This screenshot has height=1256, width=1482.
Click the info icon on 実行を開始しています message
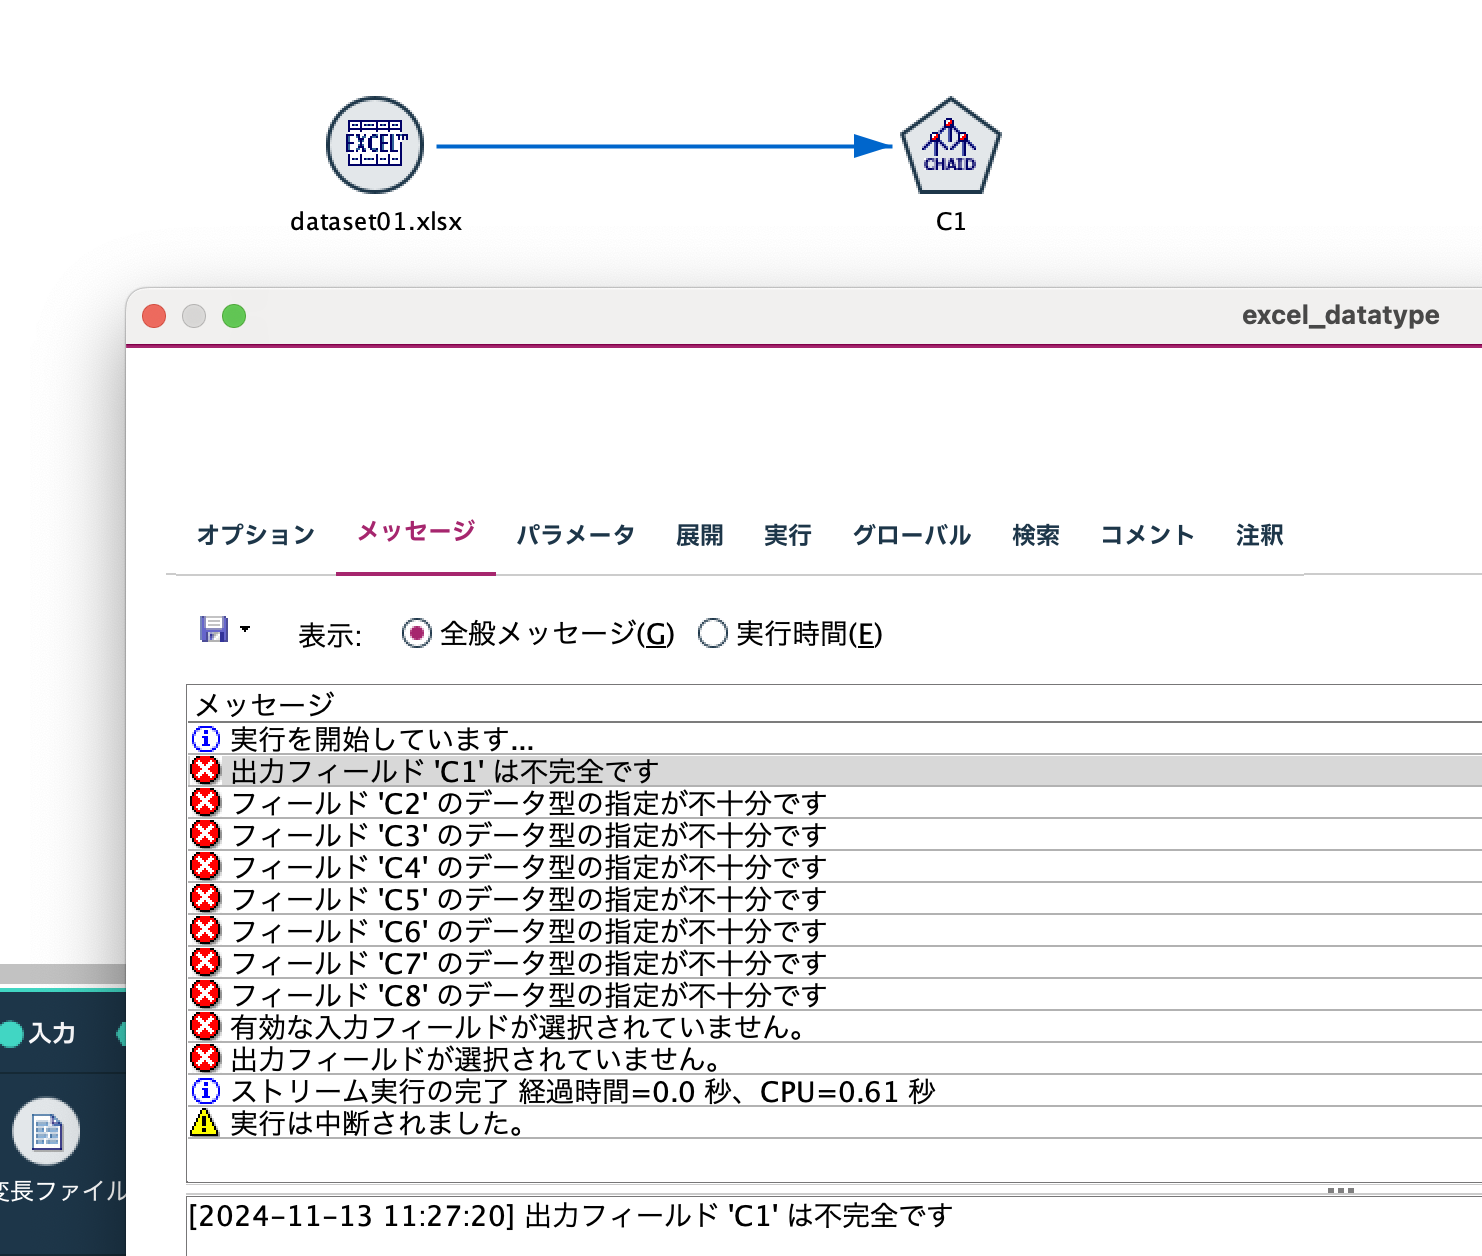[x=204, y=739]
